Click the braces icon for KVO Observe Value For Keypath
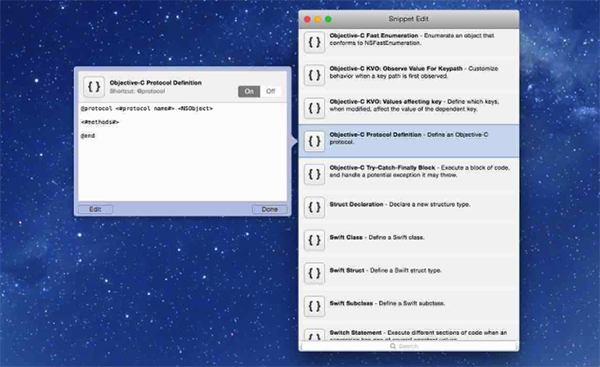 pos(314,75)
